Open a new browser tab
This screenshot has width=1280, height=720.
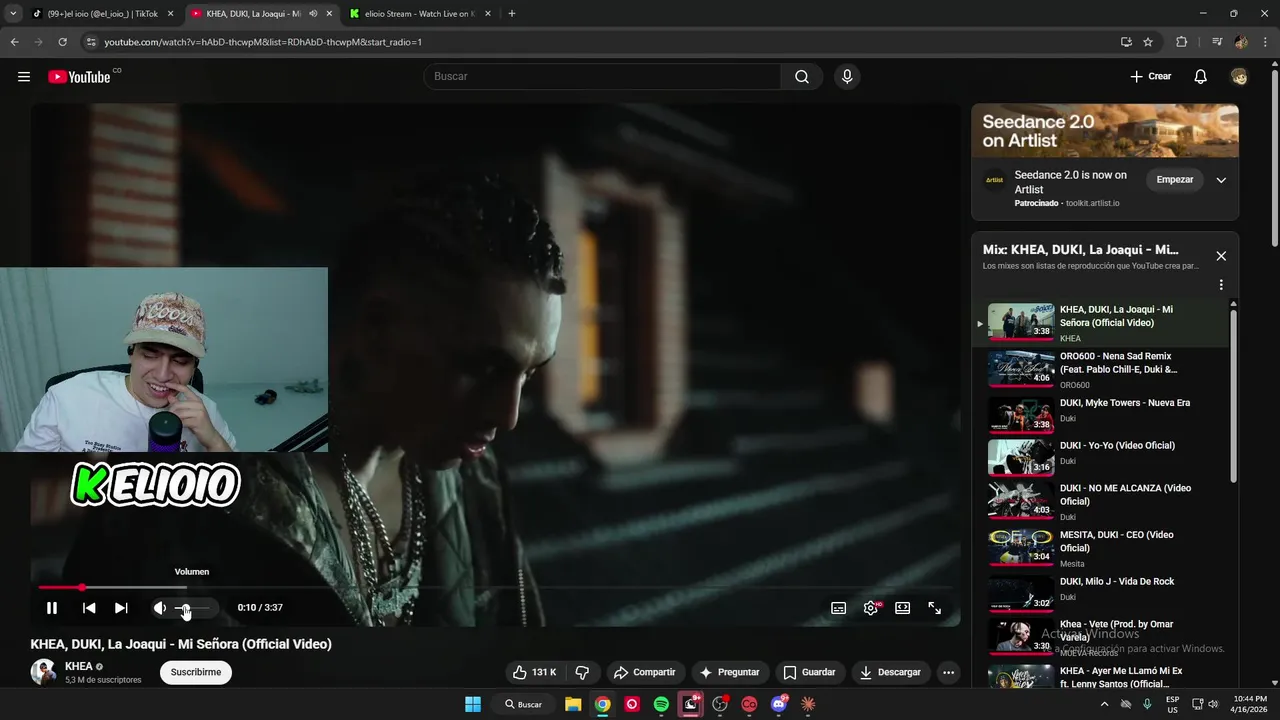point(512,14)
